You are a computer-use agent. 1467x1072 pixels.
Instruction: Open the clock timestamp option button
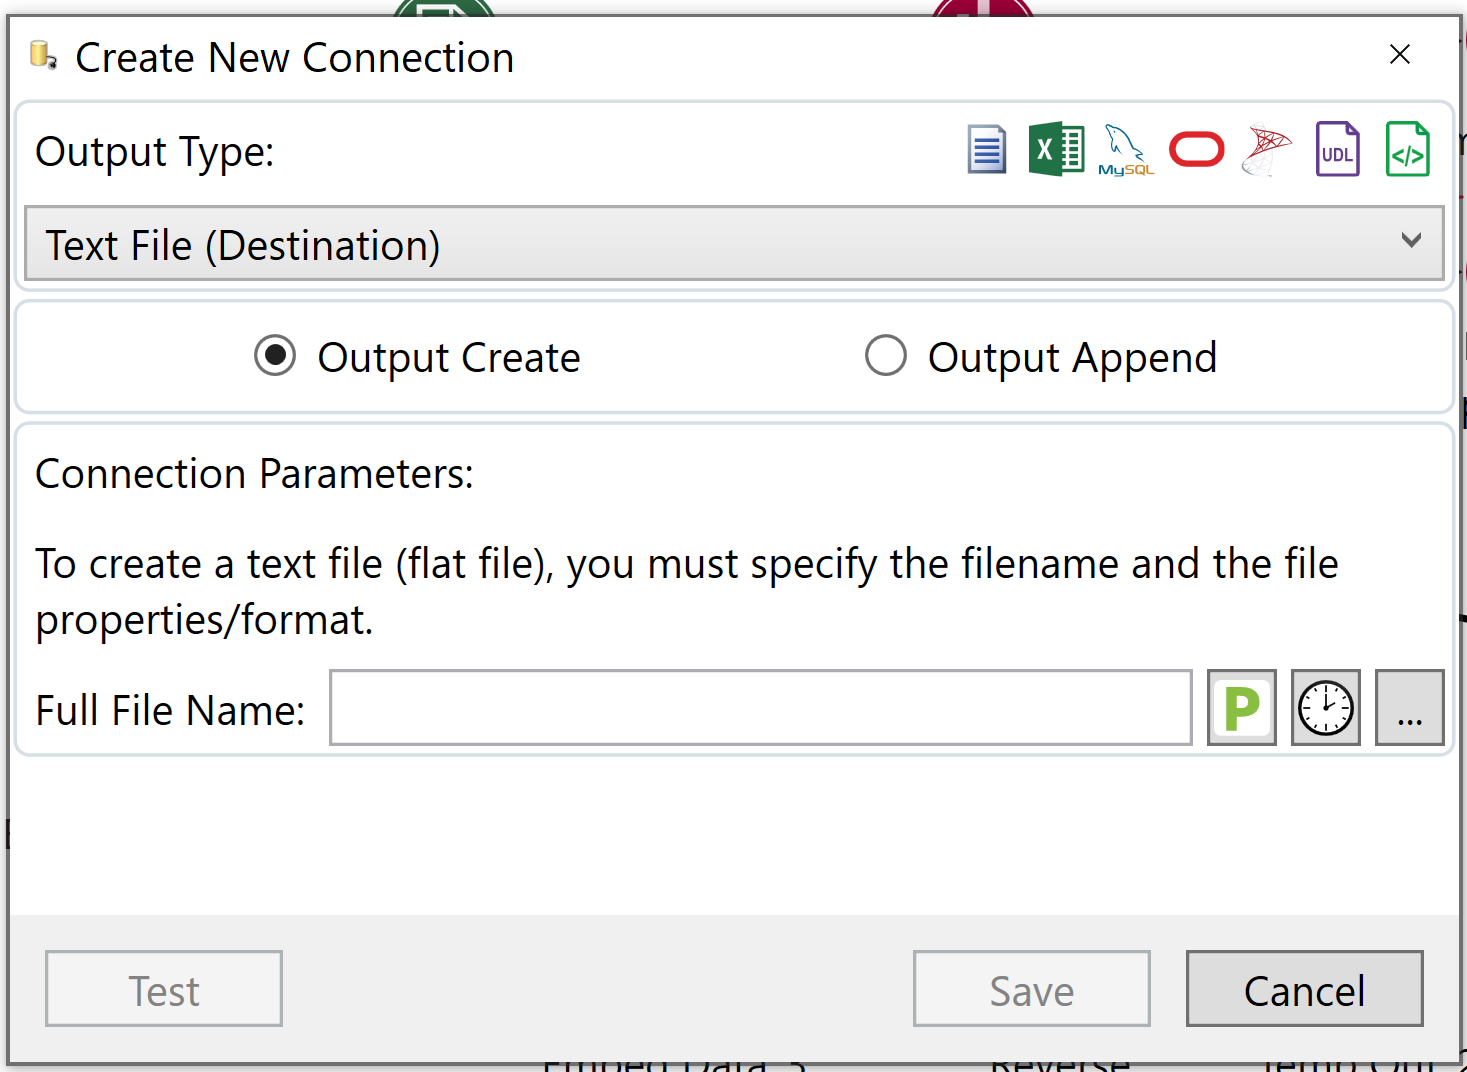pyautogui.click(x=1325, y=708)
